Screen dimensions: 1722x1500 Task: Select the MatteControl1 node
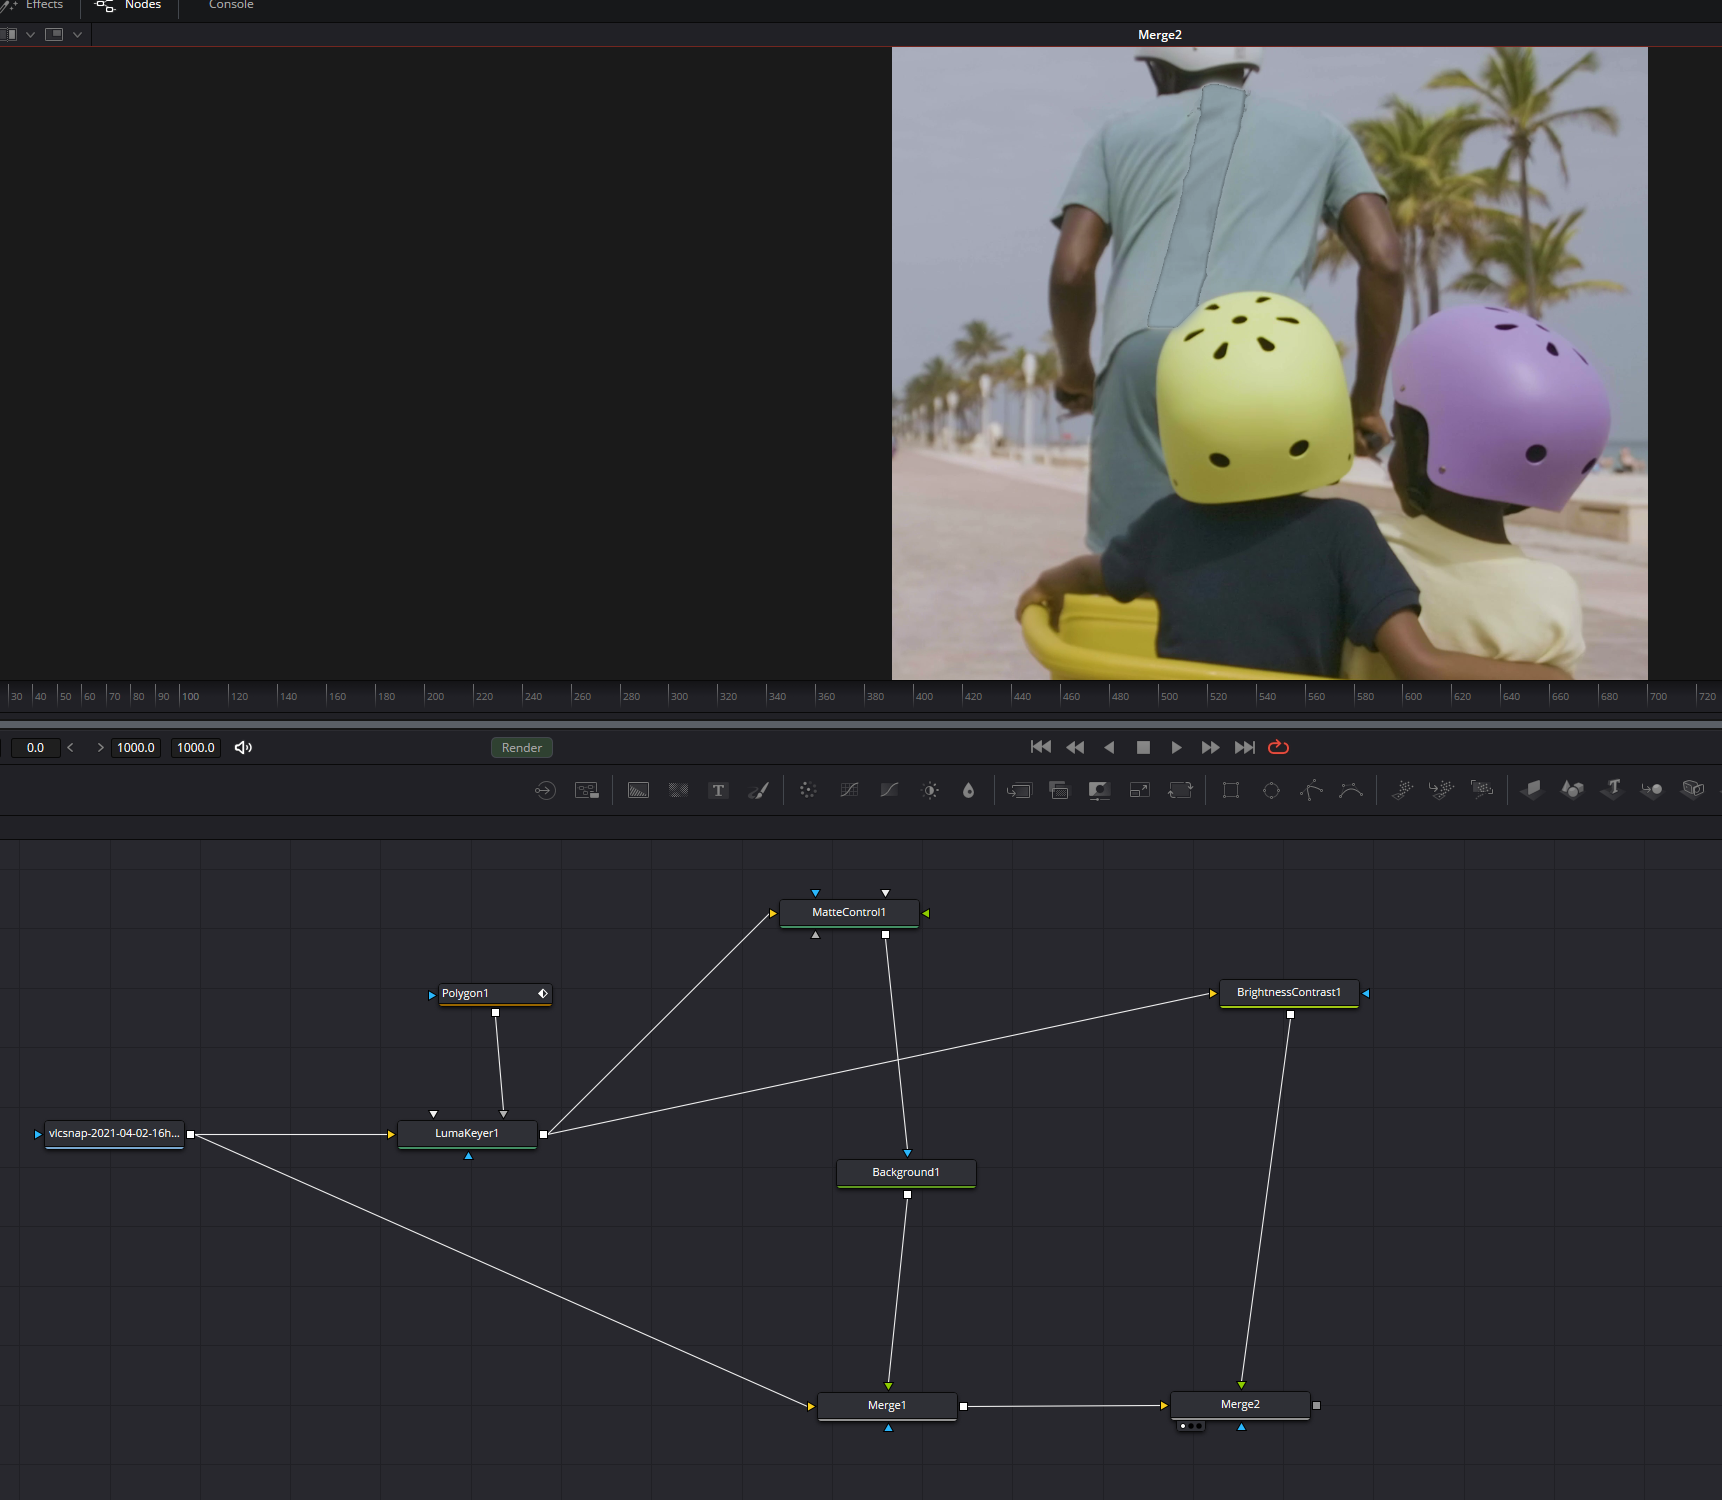coord(849,912)
